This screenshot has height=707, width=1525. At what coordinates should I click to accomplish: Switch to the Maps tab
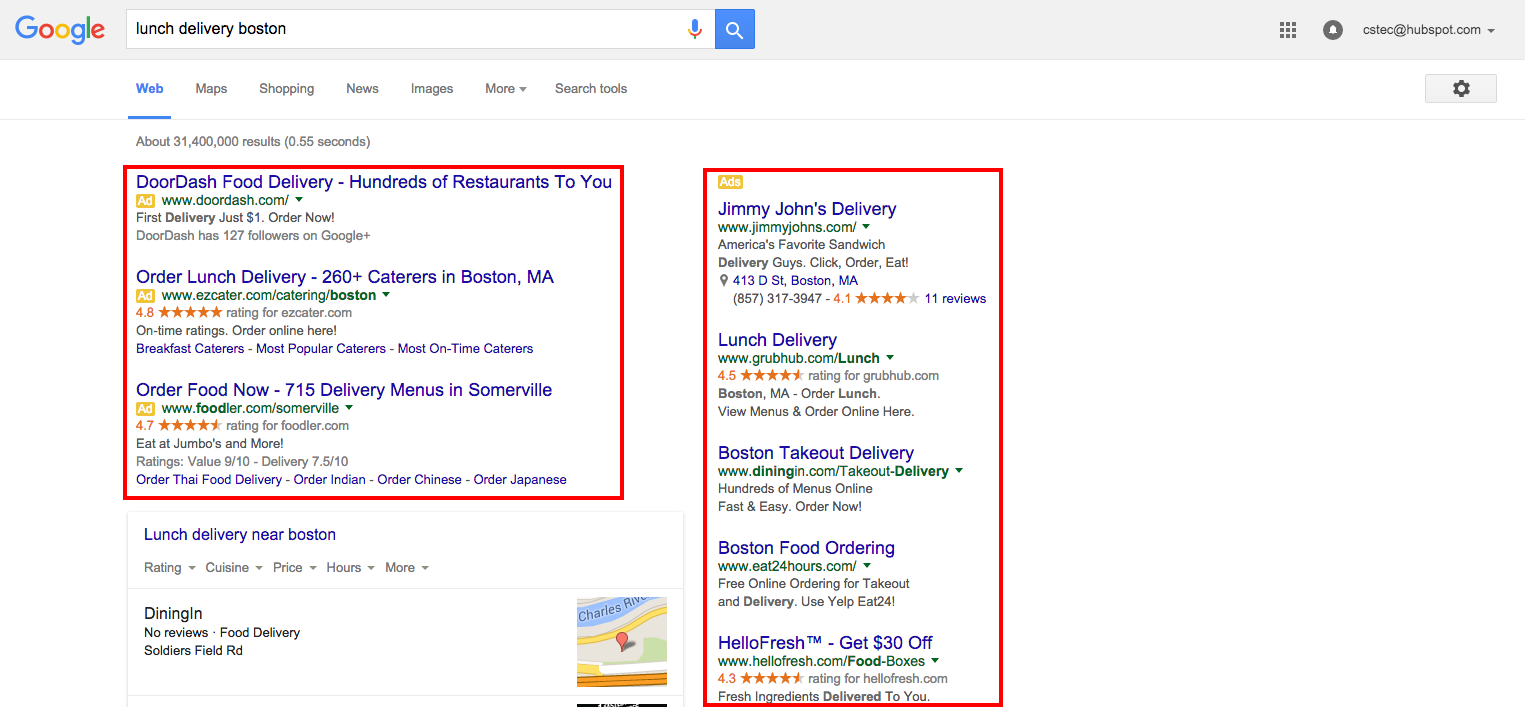tap(210, 88)
